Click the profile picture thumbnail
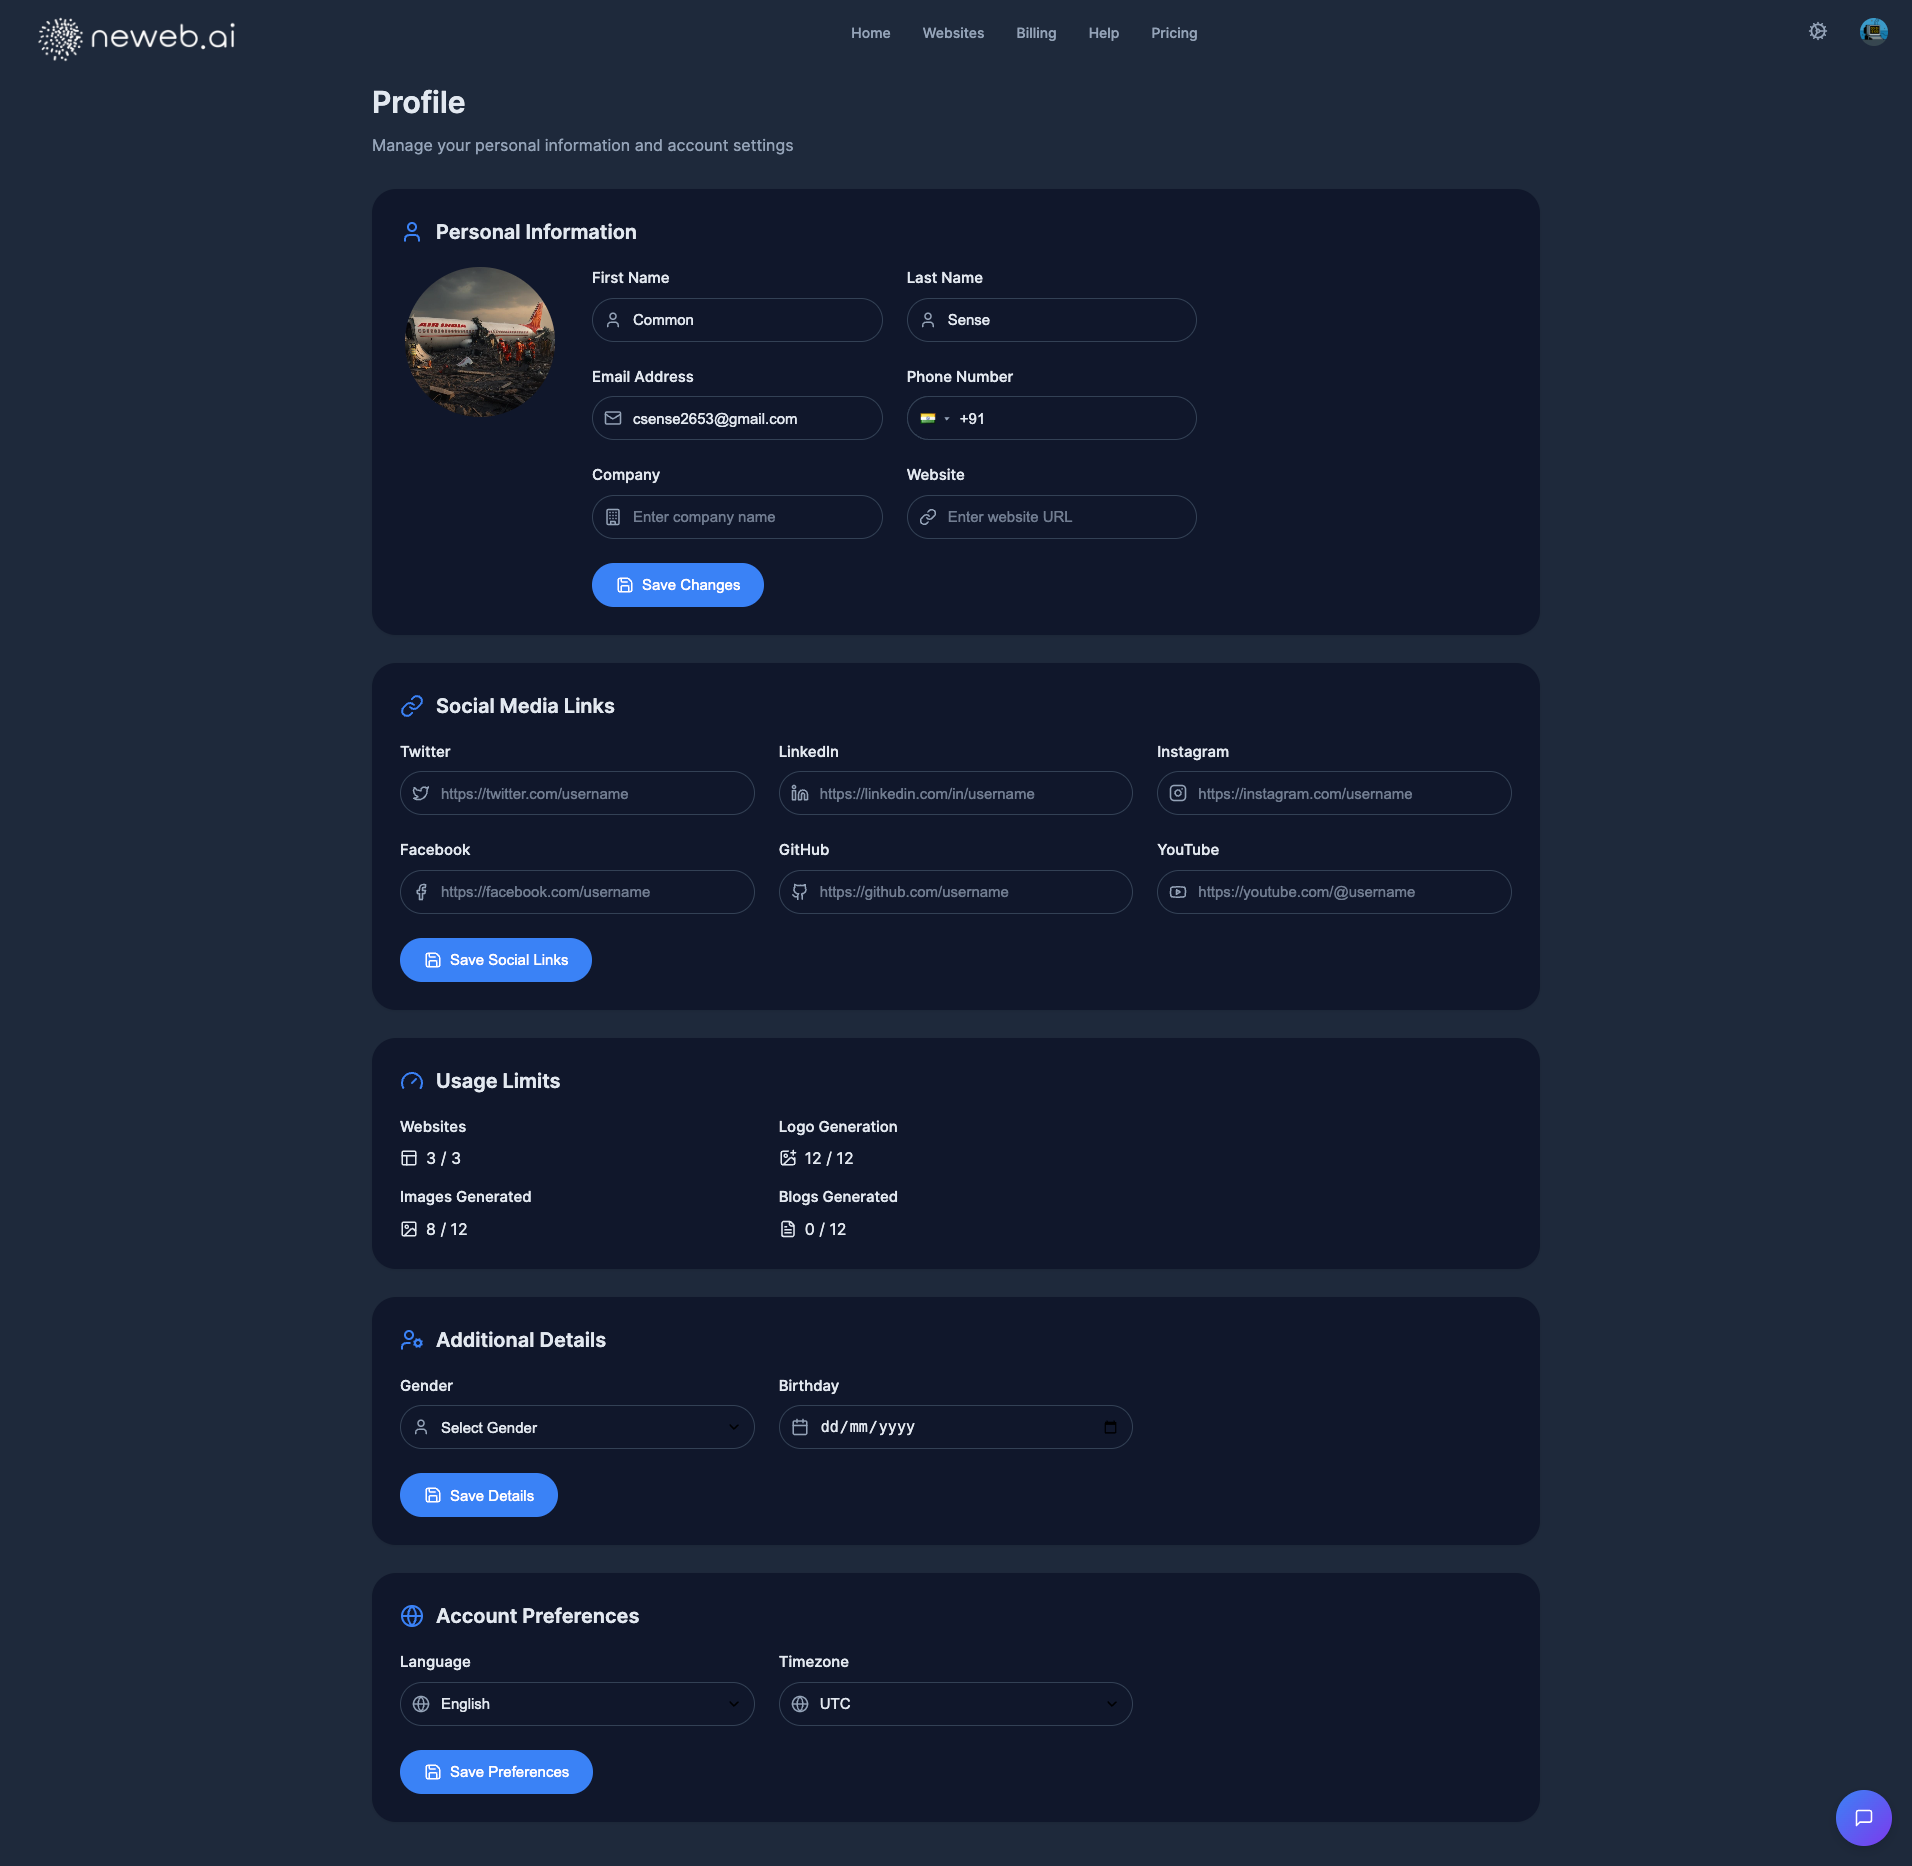The image size is (1912, 1866). 480,342
